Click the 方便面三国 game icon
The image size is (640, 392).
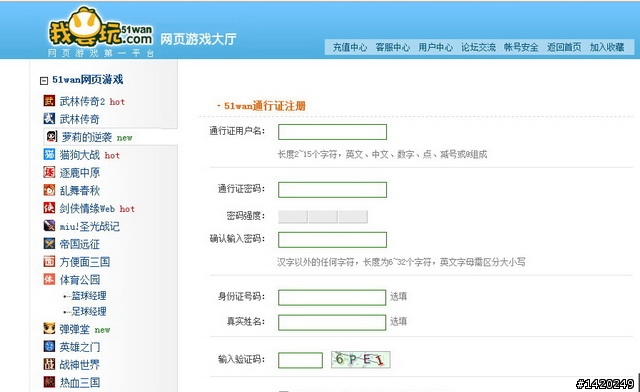[x=49, y=261]
